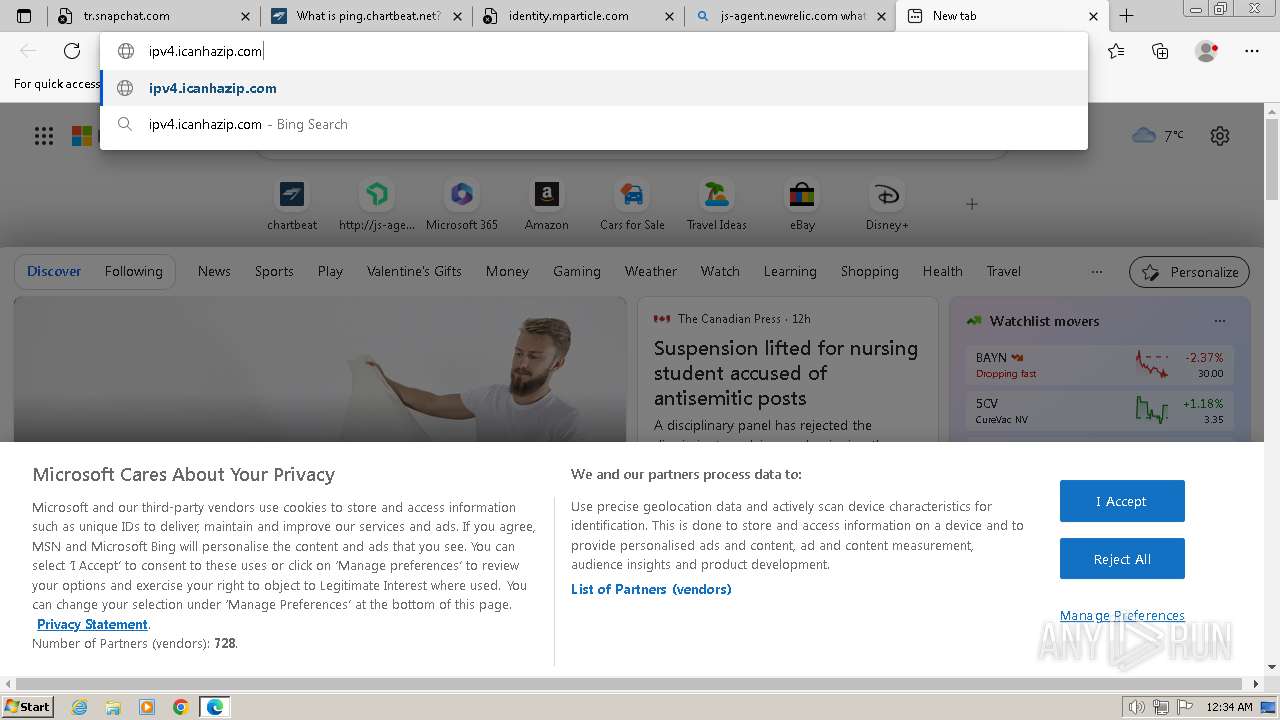Open the Gaming category

[x=577, y=271]
